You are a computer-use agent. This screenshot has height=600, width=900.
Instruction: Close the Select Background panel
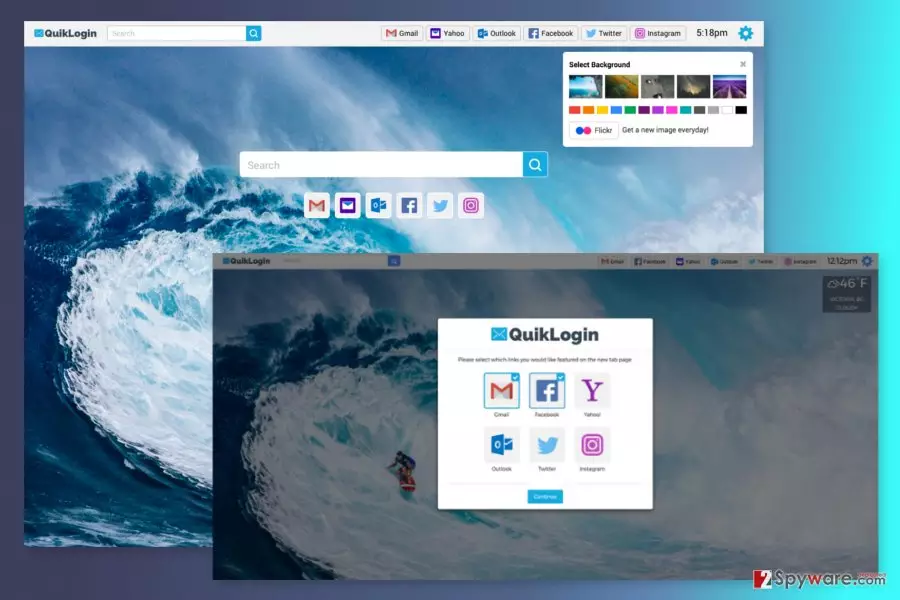(743, 64)
